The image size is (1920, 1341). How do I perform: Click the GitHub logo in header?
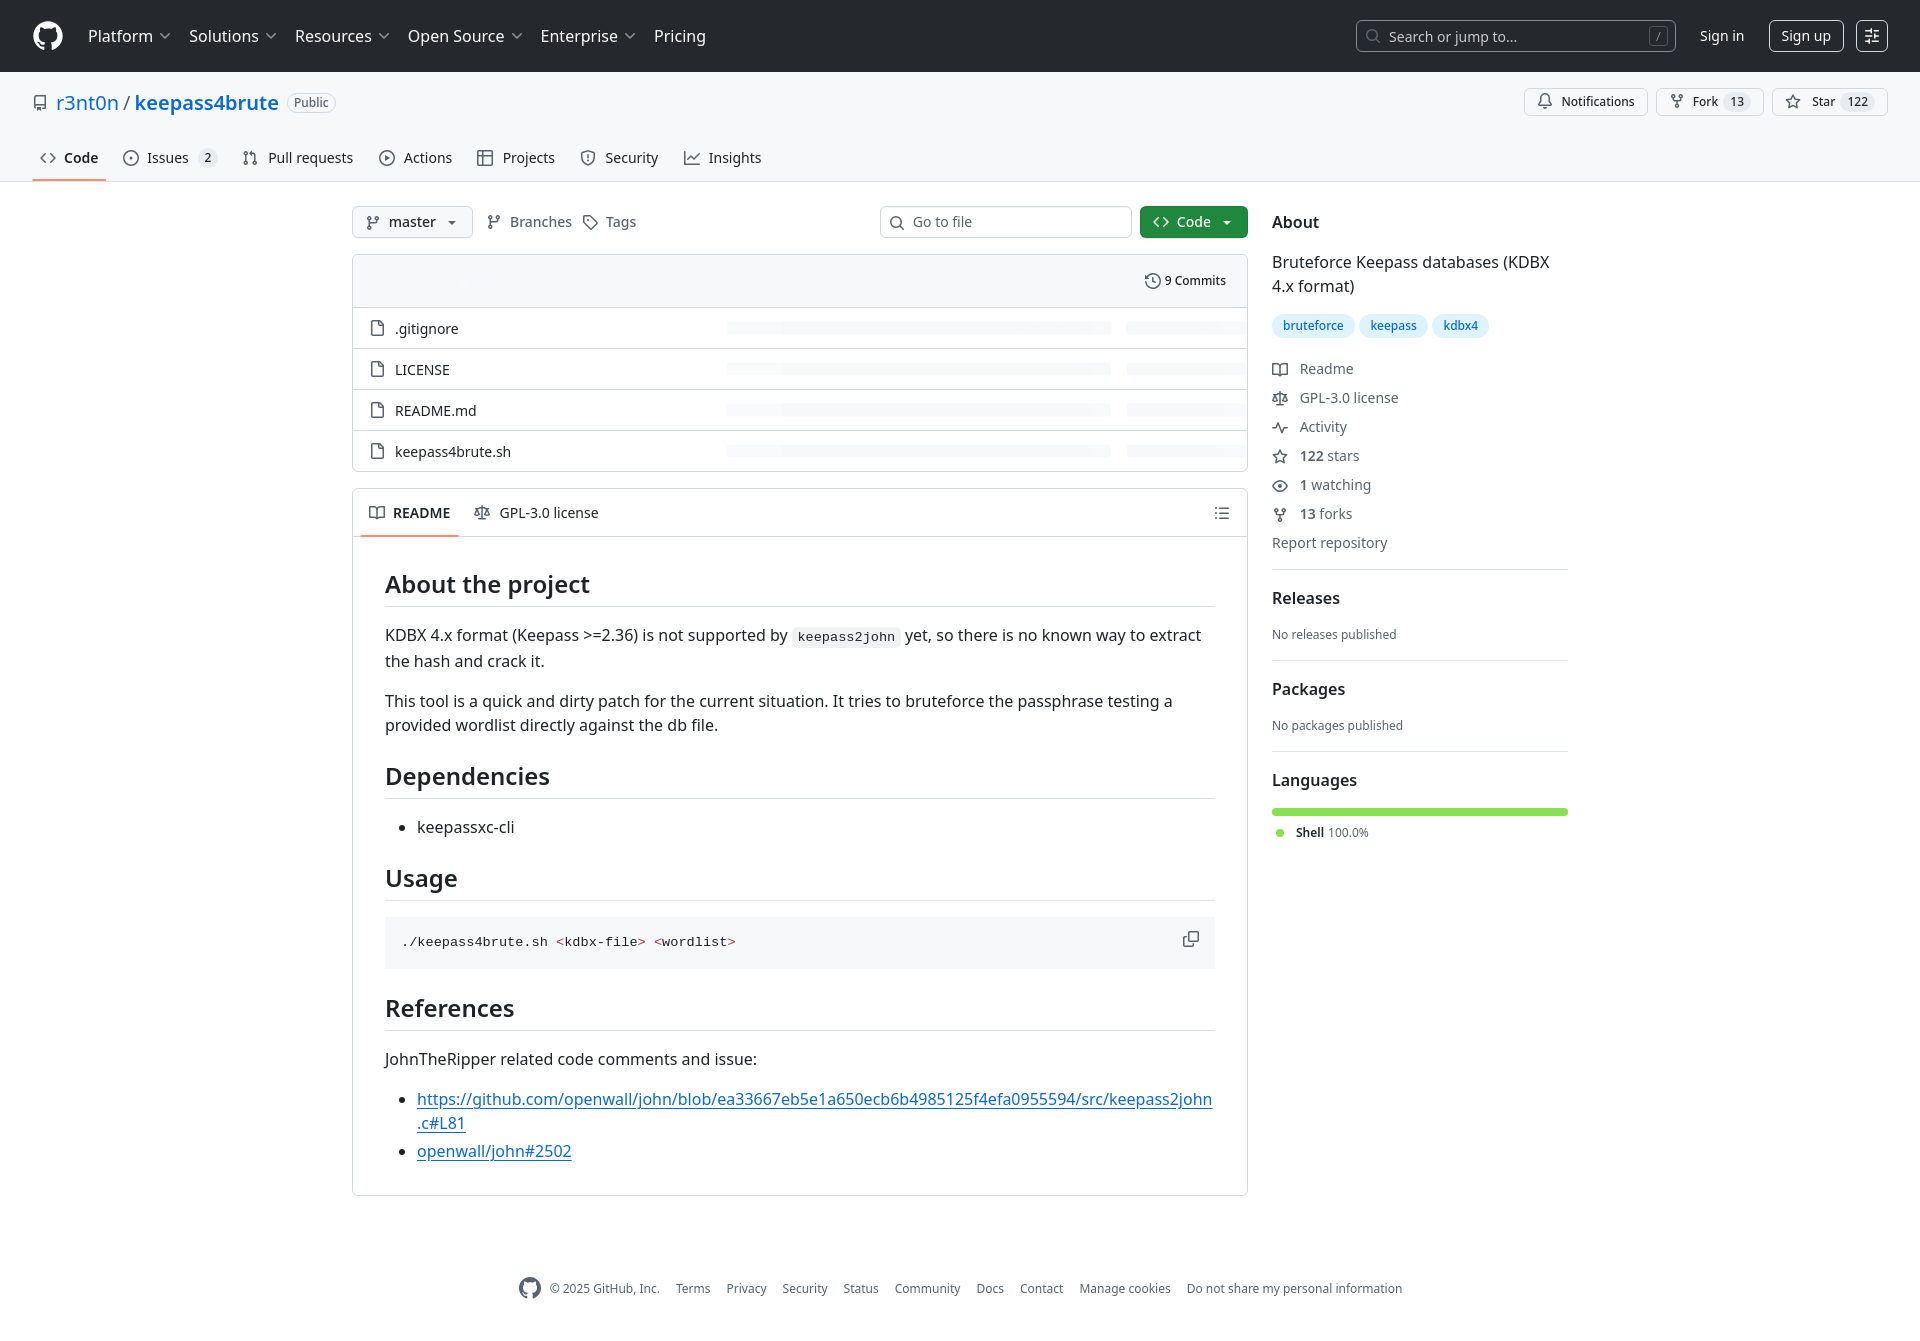click(x=48, y=36)
